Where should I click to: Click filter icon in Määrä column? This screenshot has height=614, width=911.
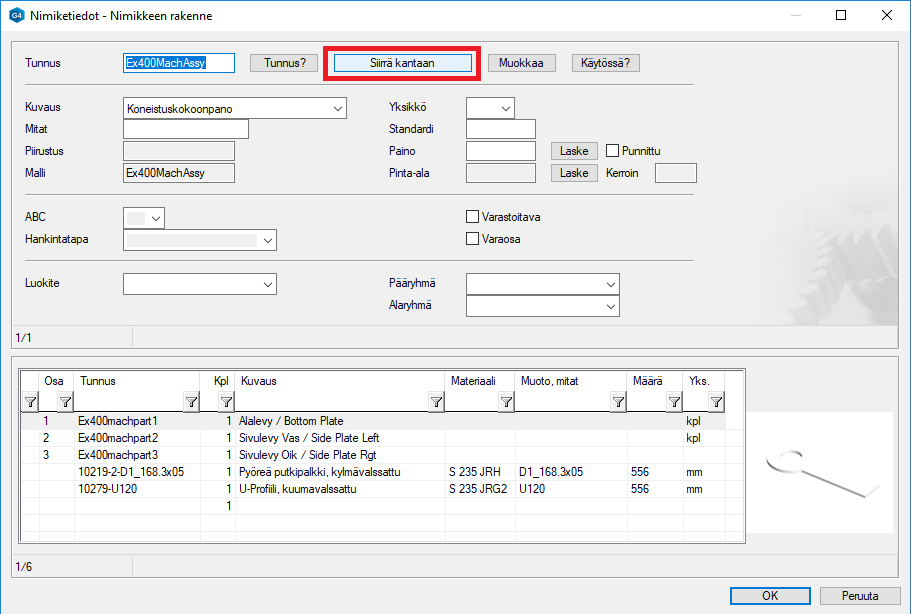coord(674,402)
